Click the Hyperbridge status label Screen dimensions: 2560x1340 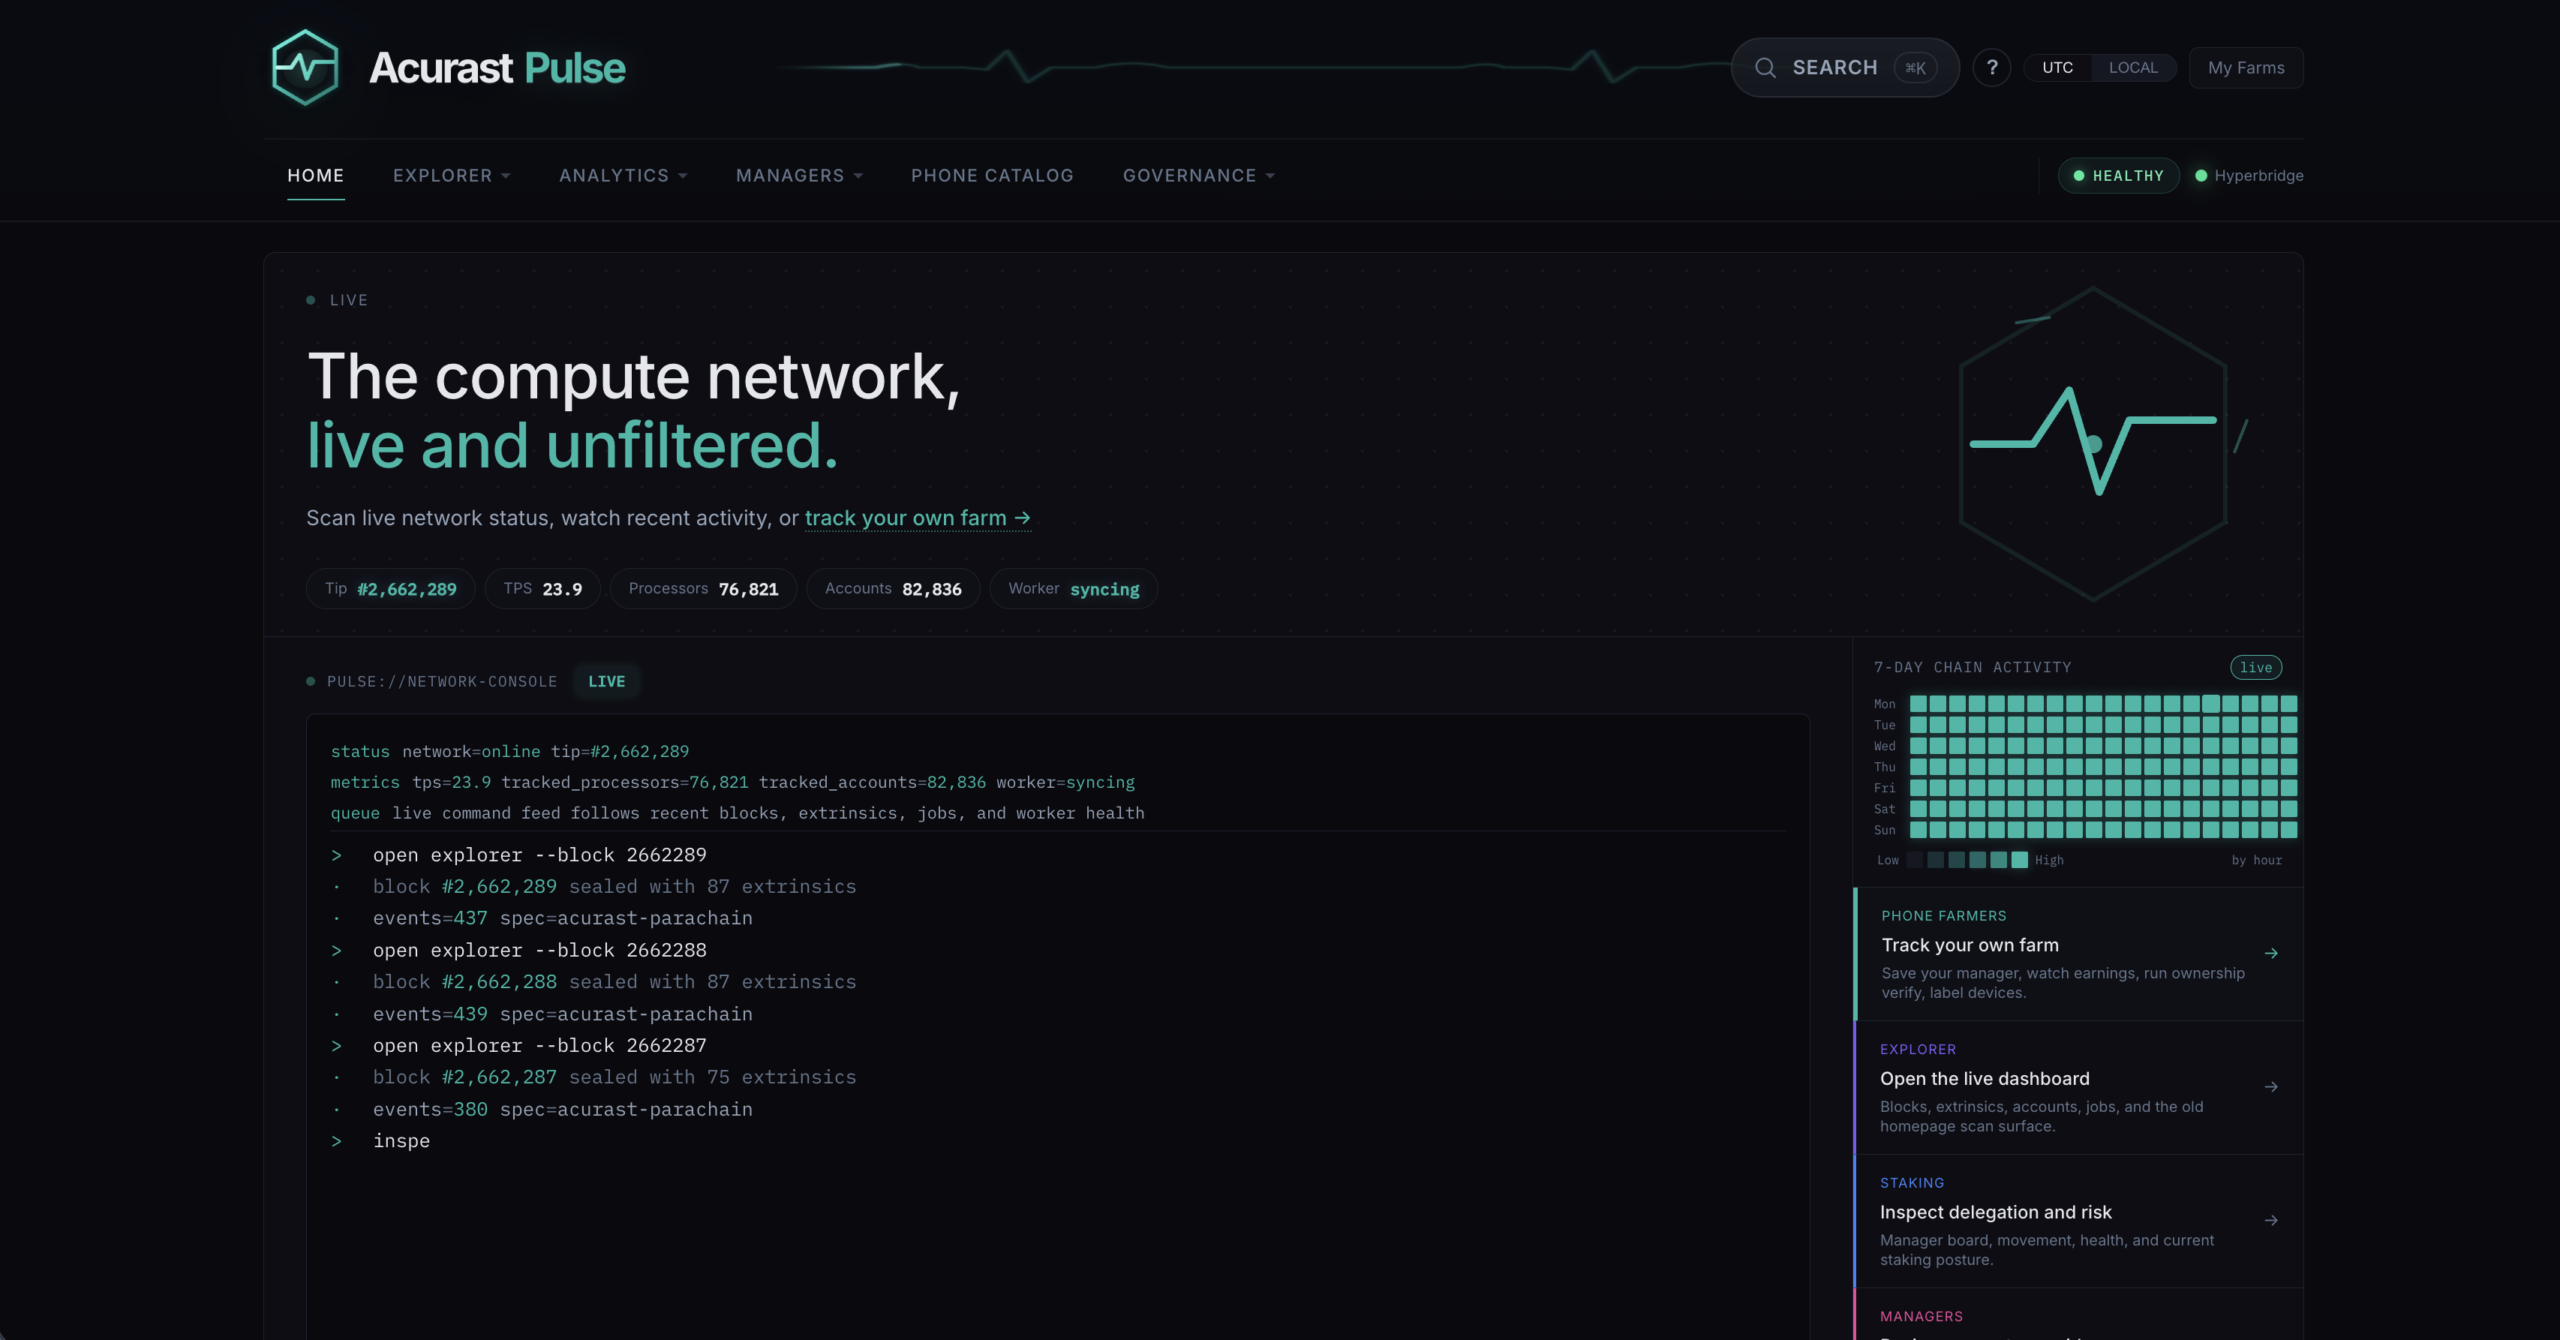point(2258,175)
